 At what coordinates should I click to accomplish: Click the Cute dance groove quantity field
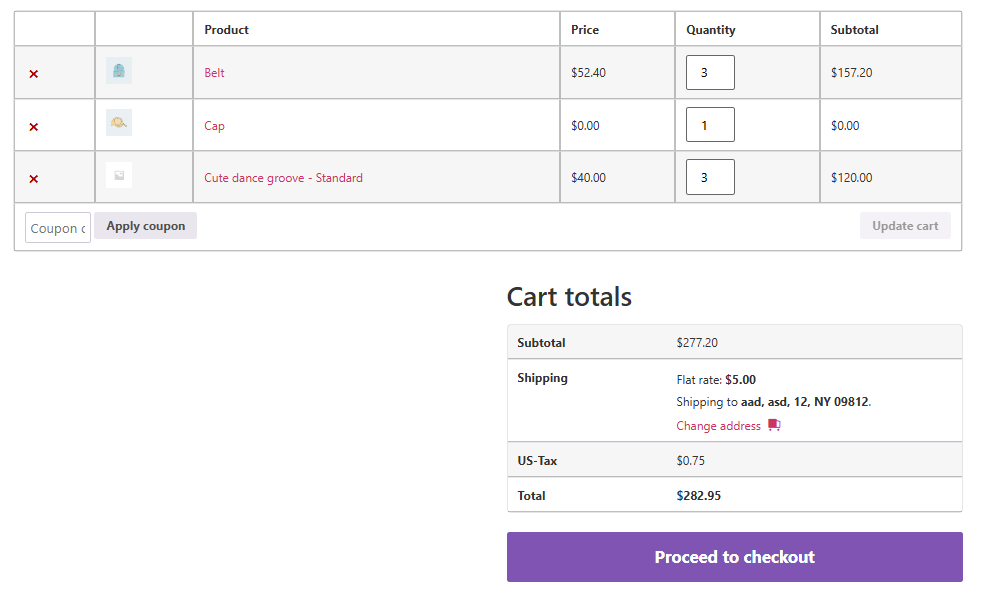point(710,177)
